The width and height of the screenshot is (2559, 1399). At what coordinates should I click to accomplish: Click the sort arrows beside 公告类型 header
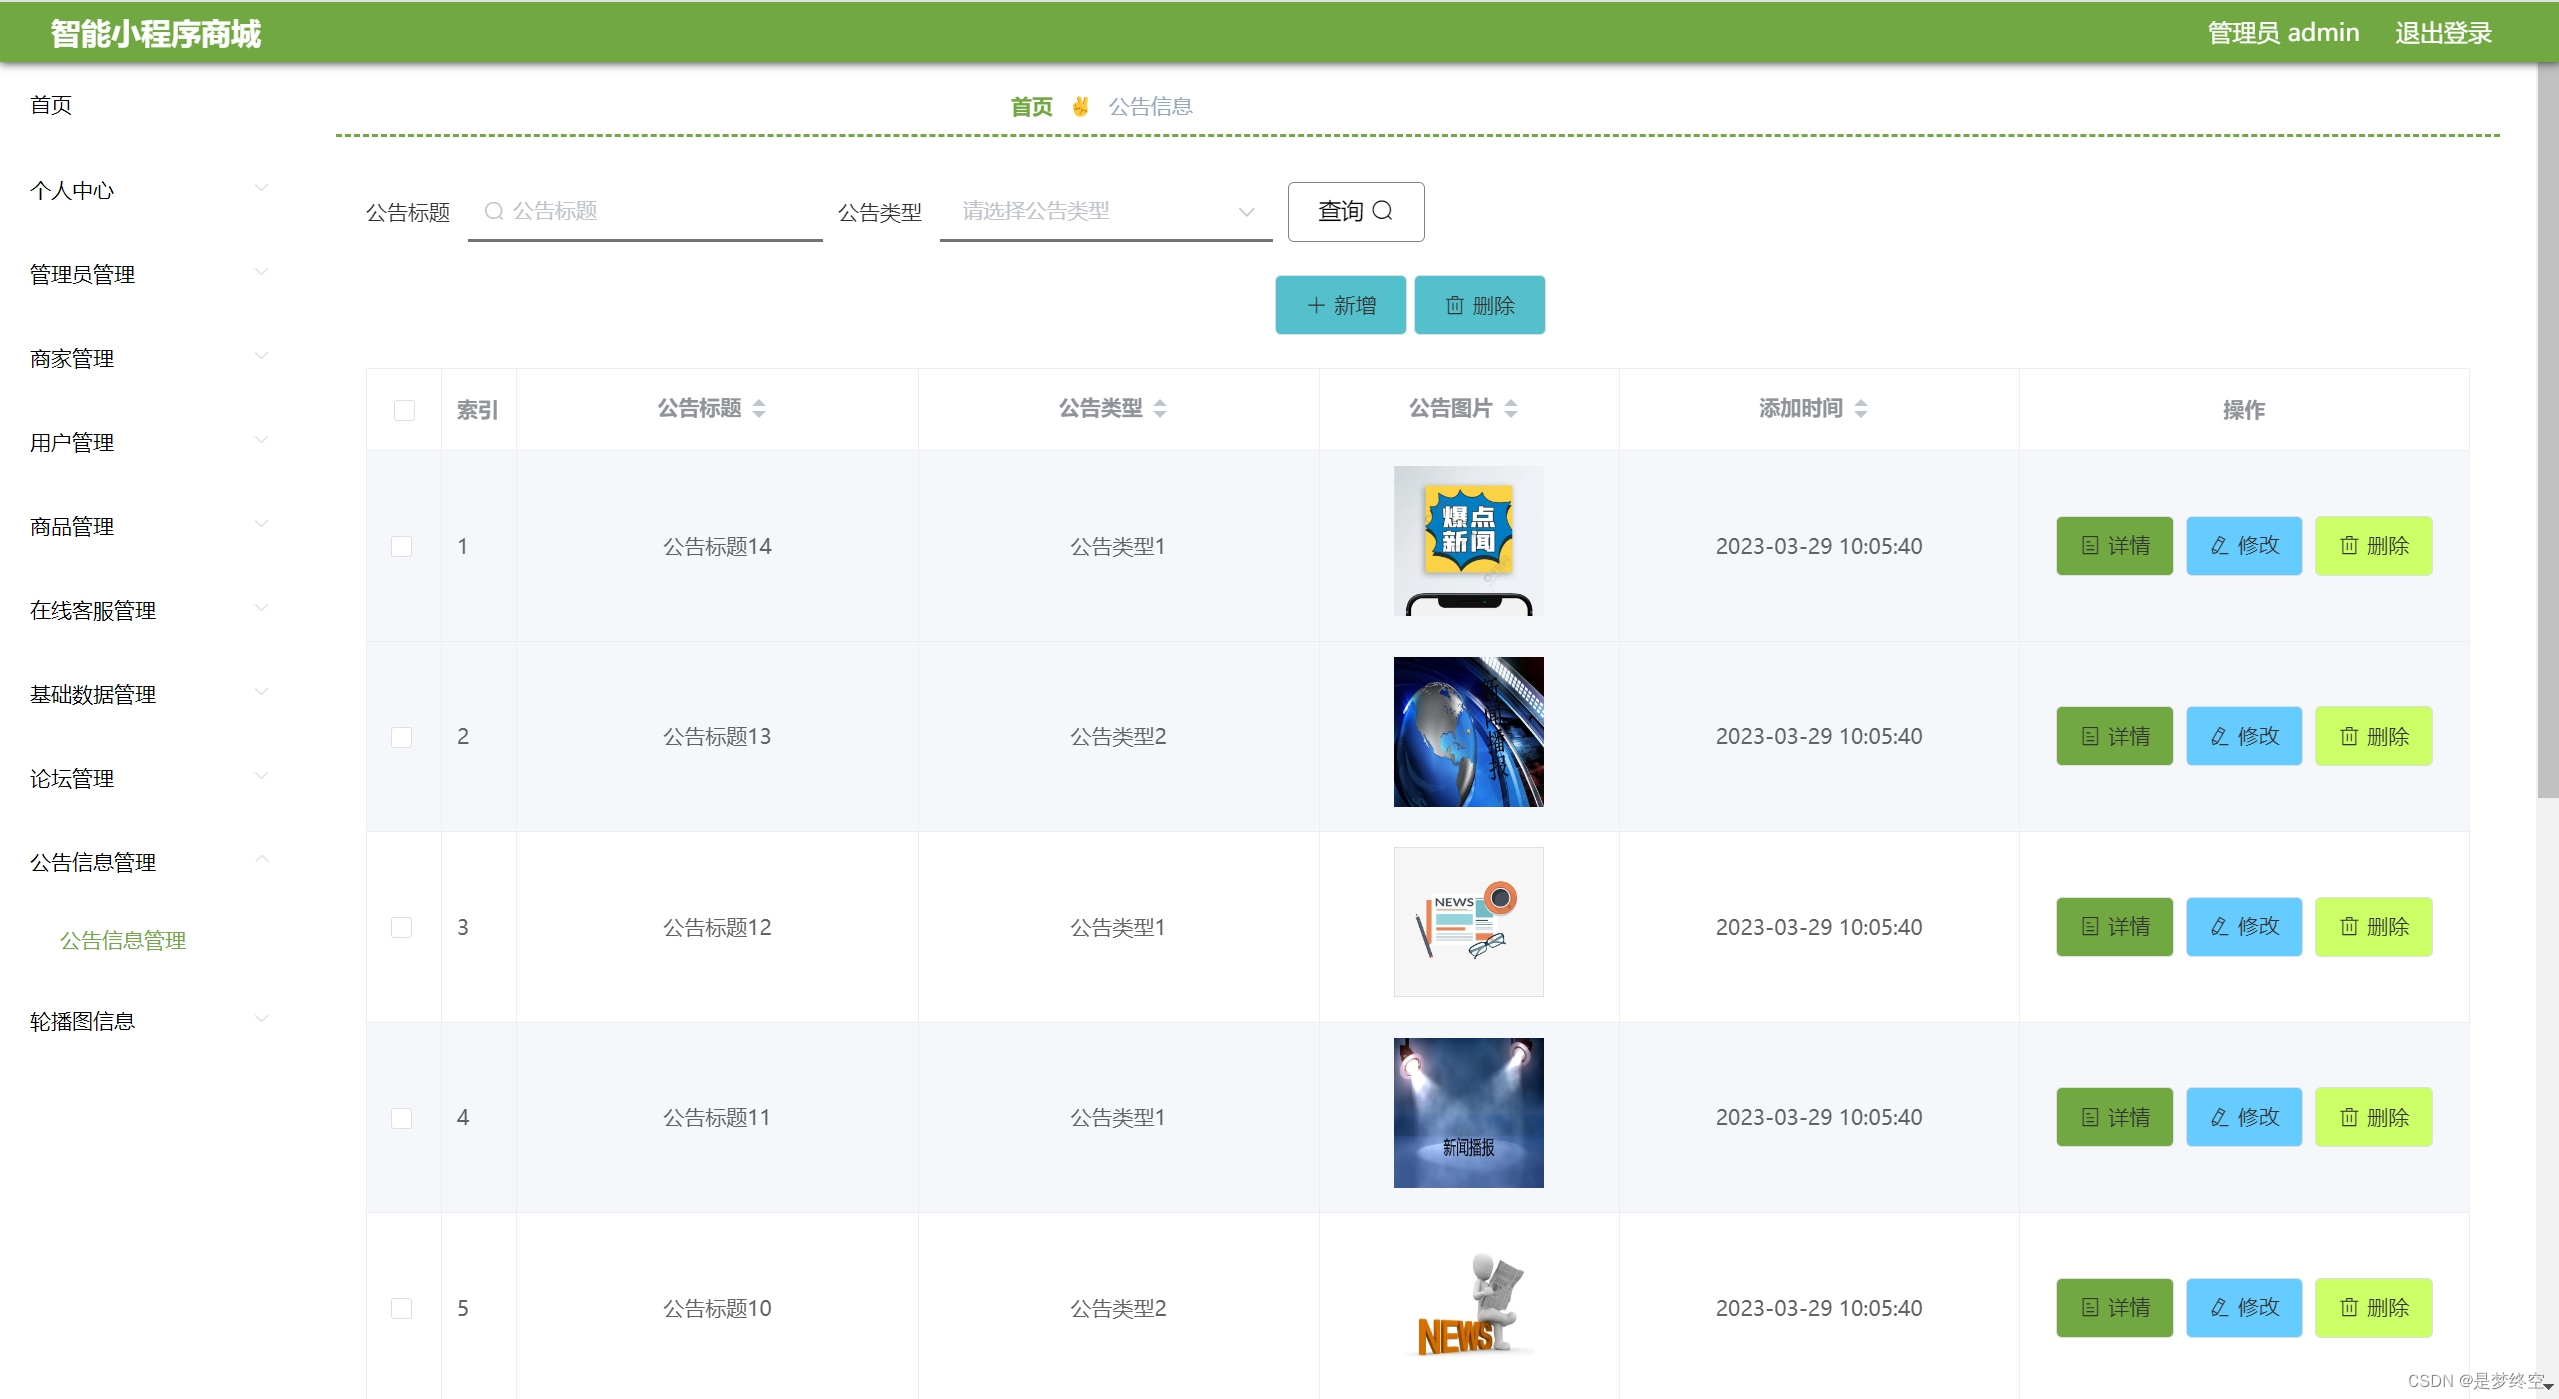[1160, 408]
